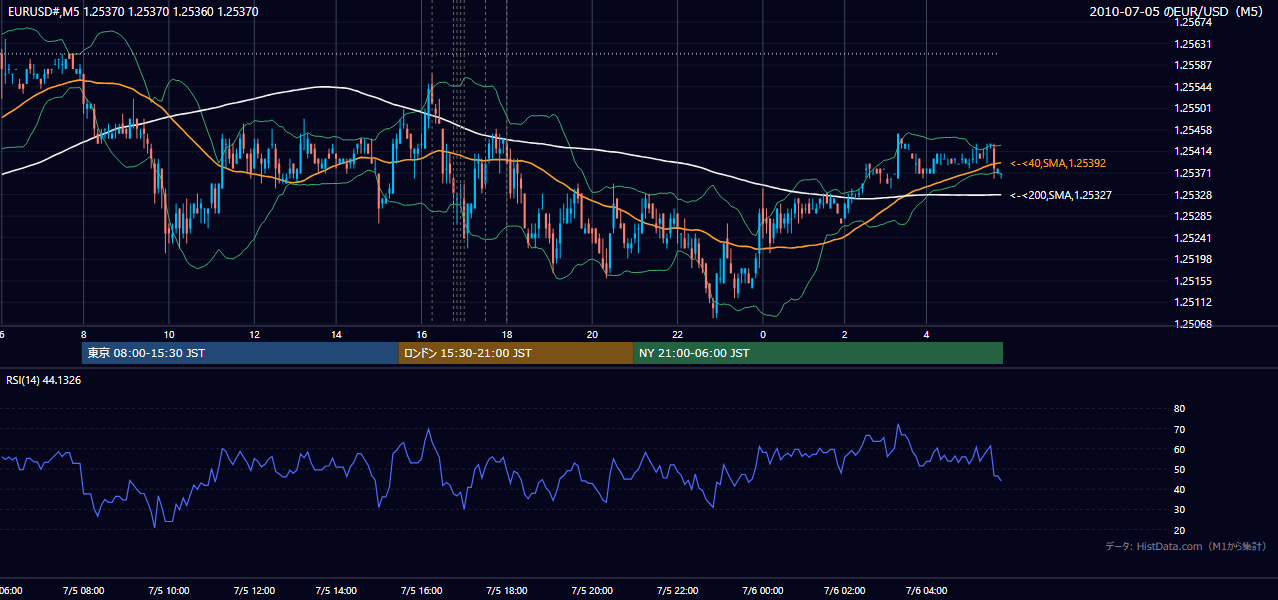Screen dimensions: 1278x600
Task: Click the bottom time label 7/5 16:00
Action: 421,590
